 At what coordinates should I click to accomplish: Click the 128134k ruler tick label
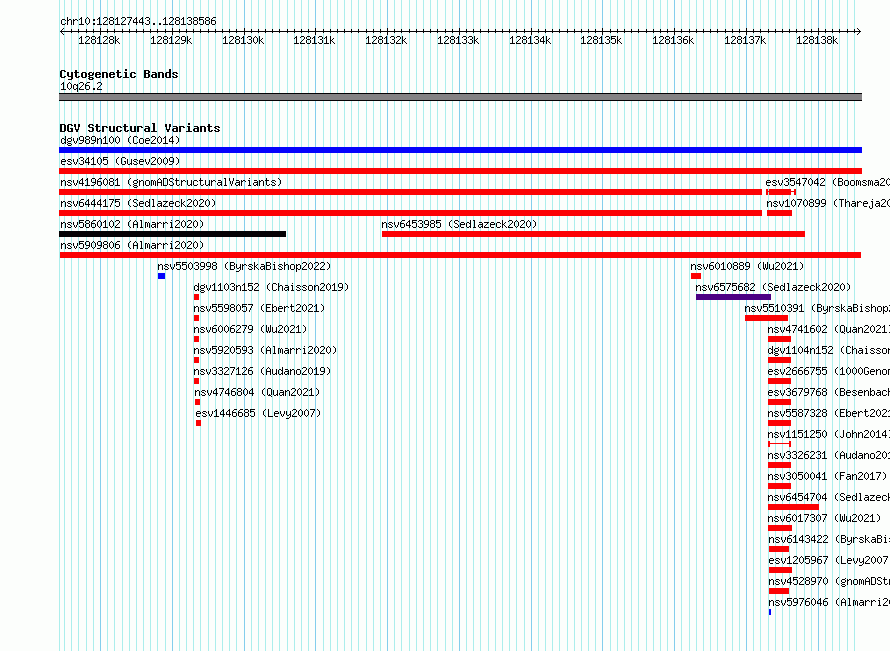[530, 40]
